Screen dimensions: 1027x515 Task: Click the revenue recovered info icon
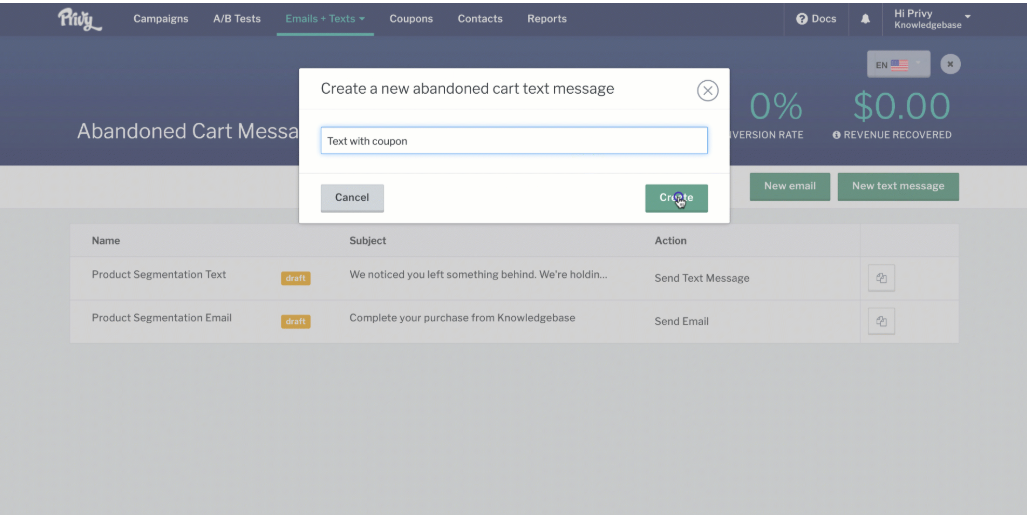coord(836,135)
